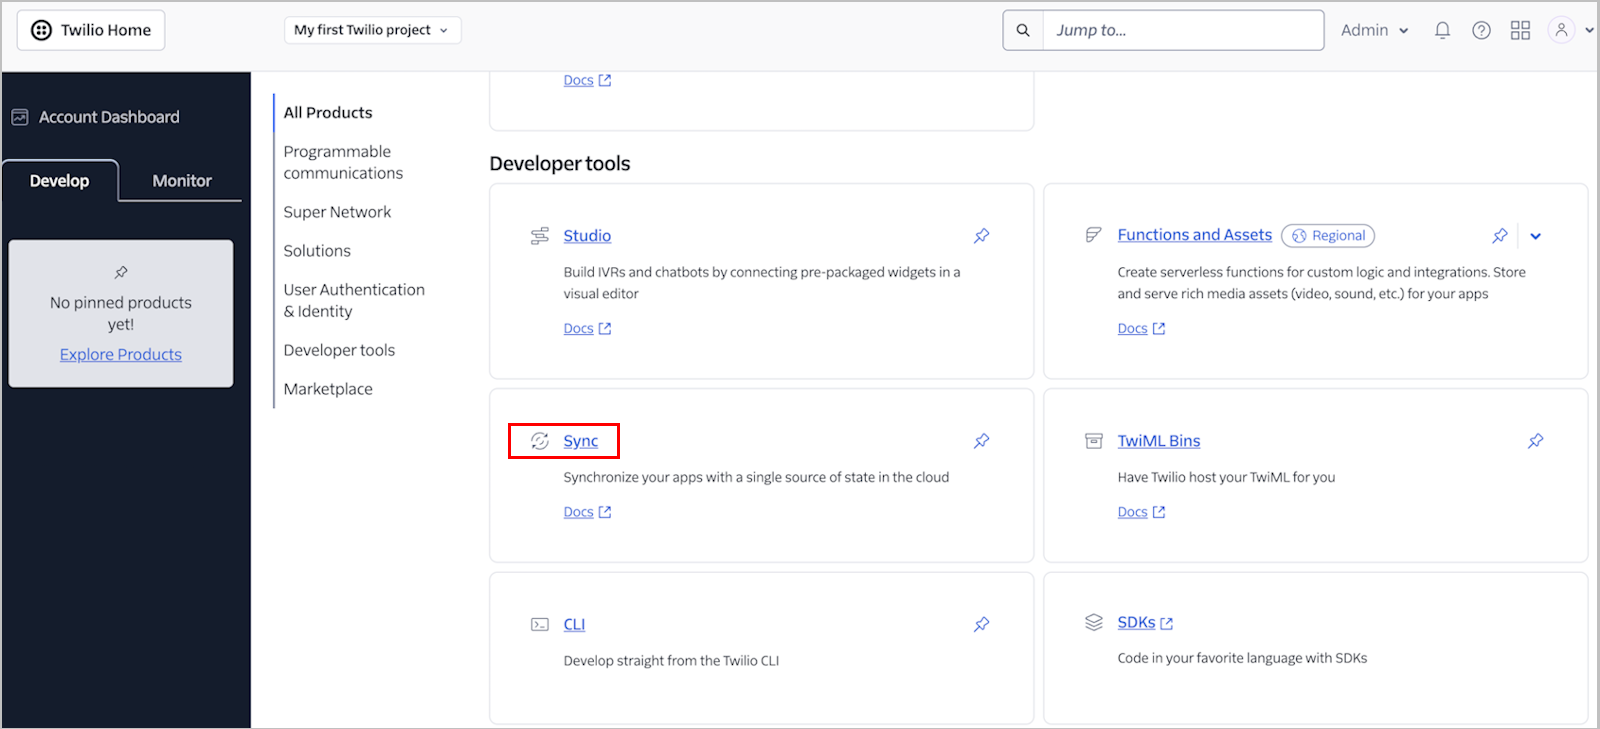Select All Products in the category list
Image resolution: width=1600 pixels, height=729 pixels.
[328, 113]
